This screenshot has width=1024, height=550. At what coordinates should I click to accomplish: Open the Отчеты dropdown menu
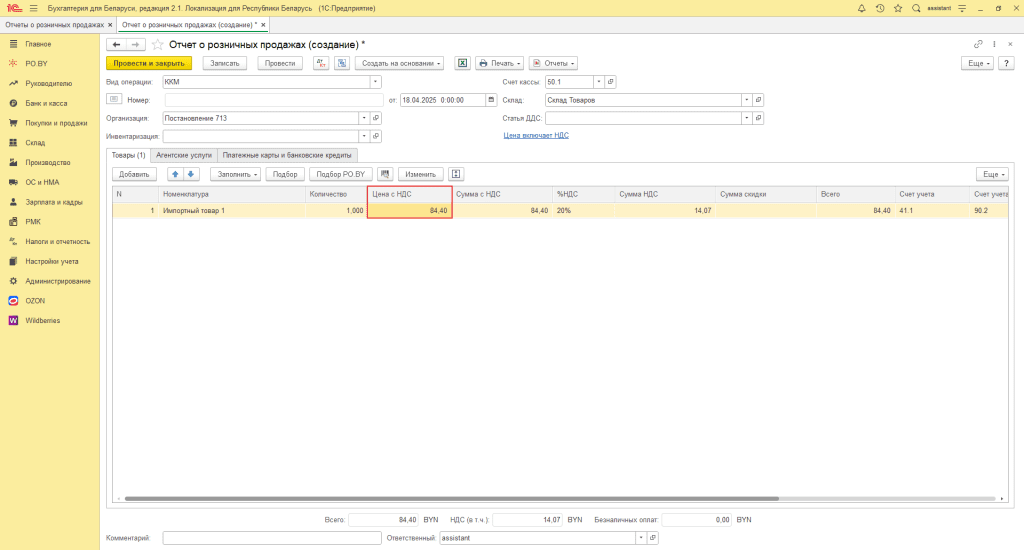click(553, 63)
